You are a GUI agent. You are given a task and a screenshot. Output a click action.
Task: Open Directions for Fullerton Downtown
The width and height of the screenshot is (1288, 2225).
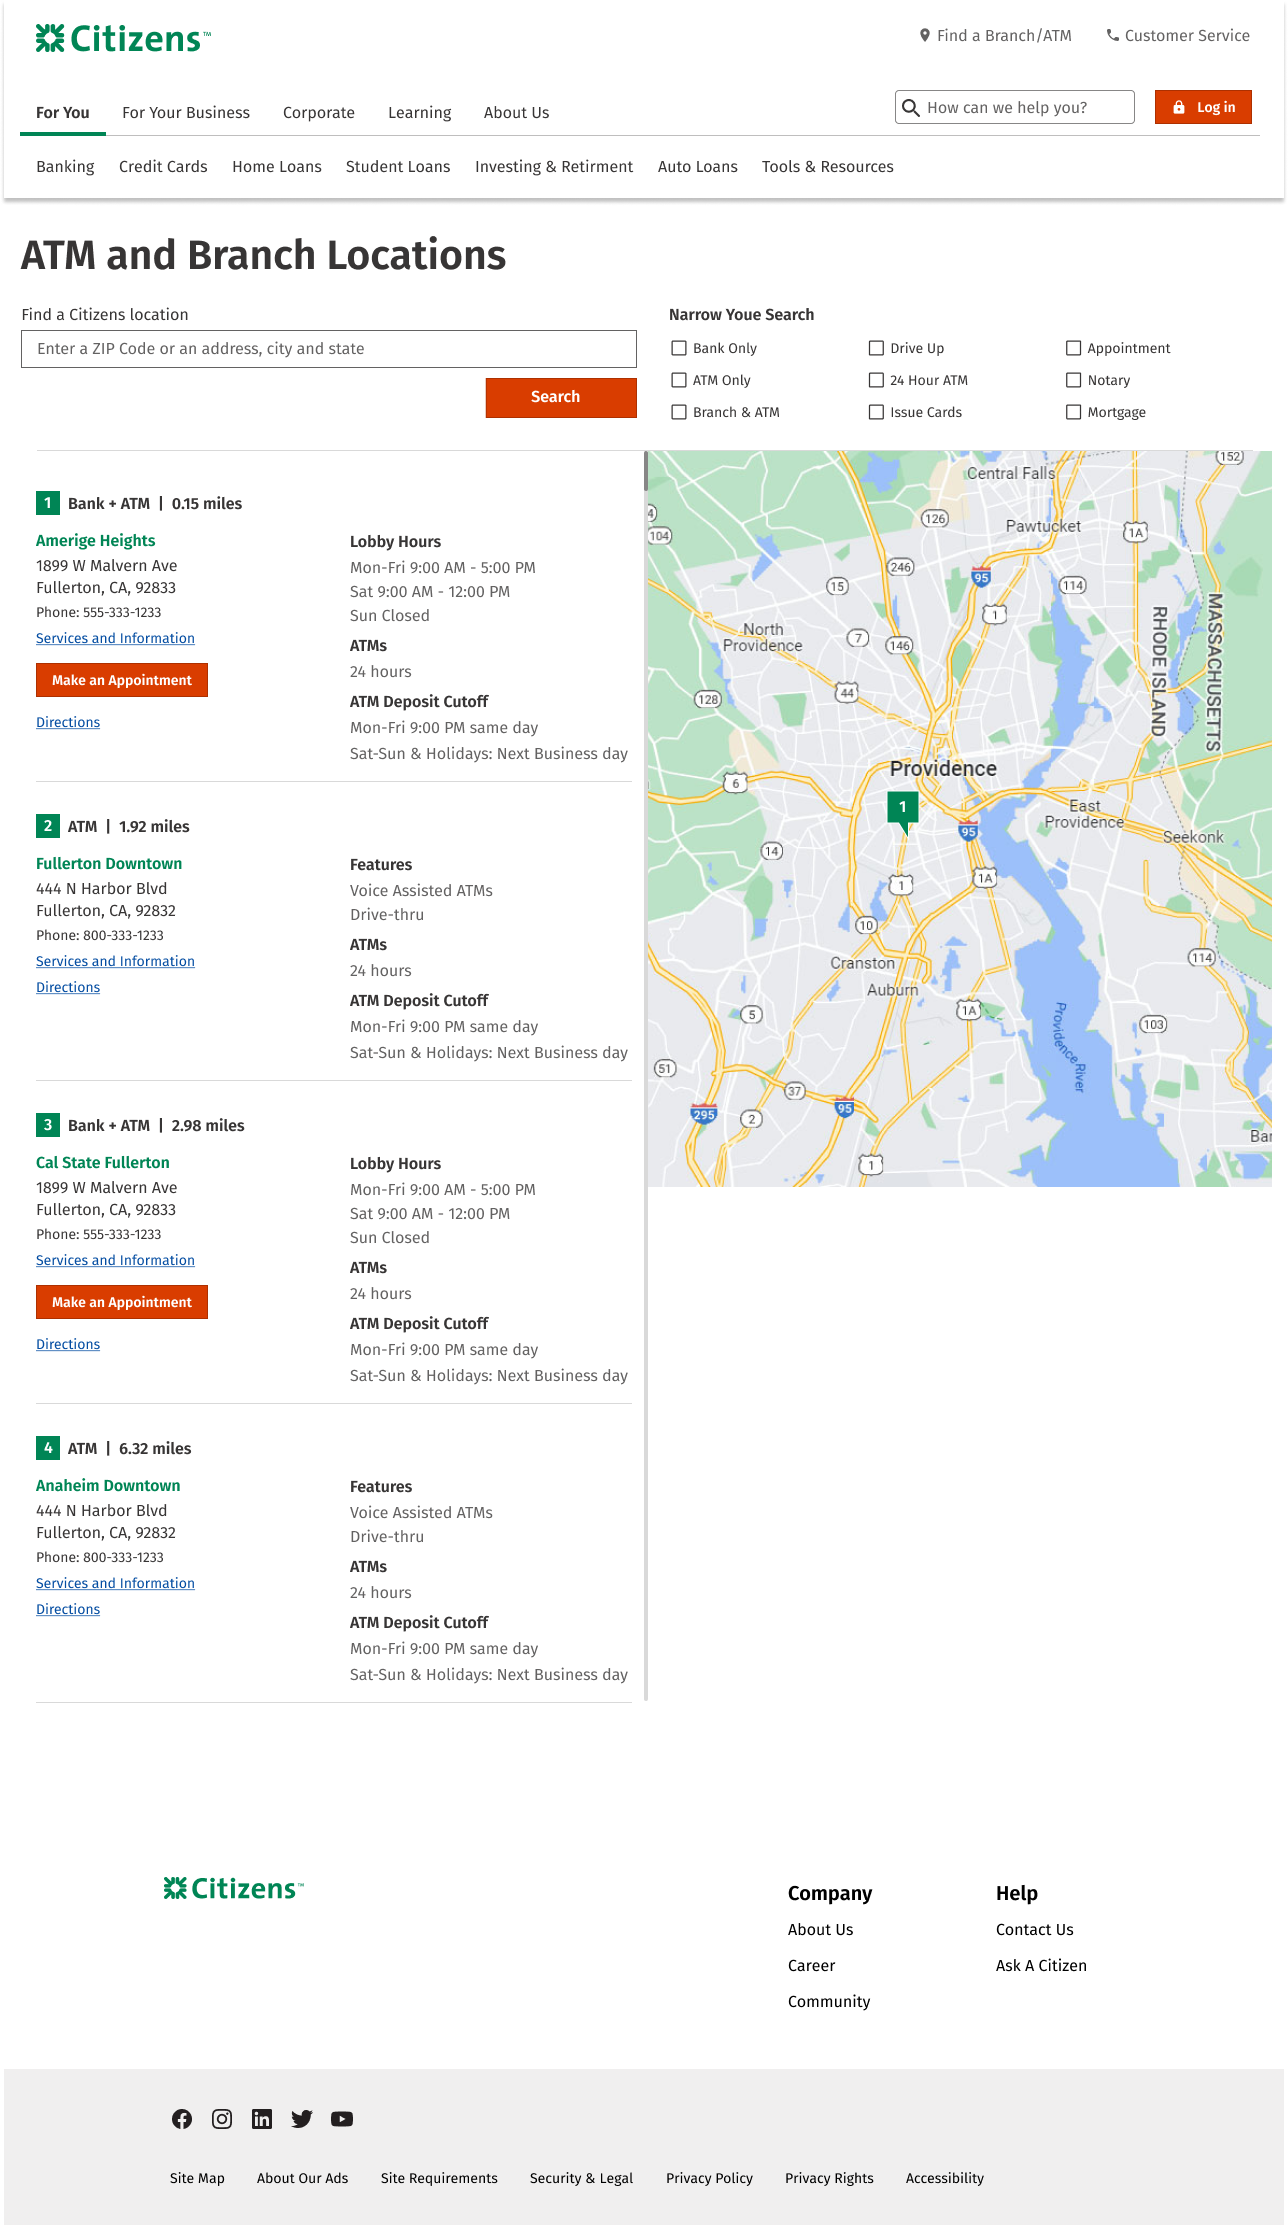(x=68, y=987)
